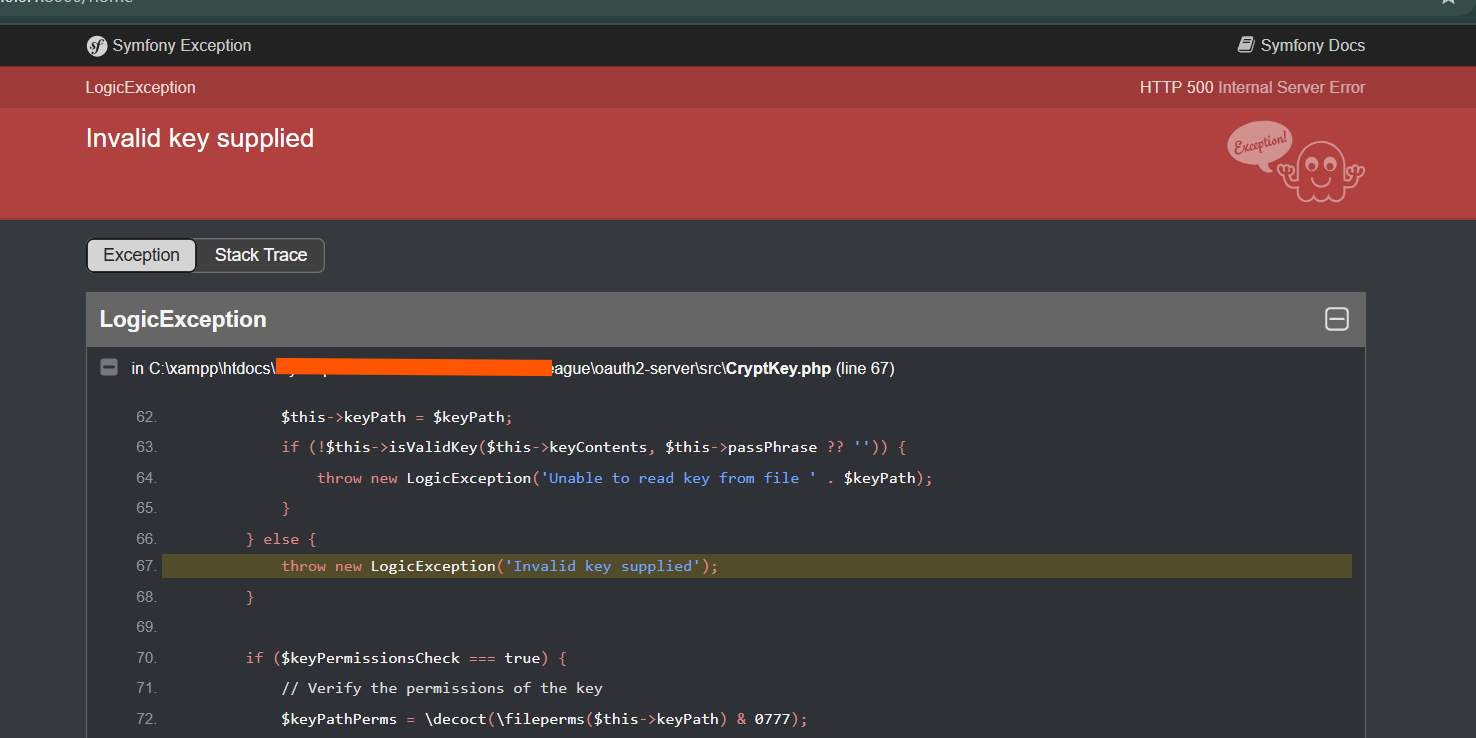Click the Symfony Exception header text

[182, 46]
